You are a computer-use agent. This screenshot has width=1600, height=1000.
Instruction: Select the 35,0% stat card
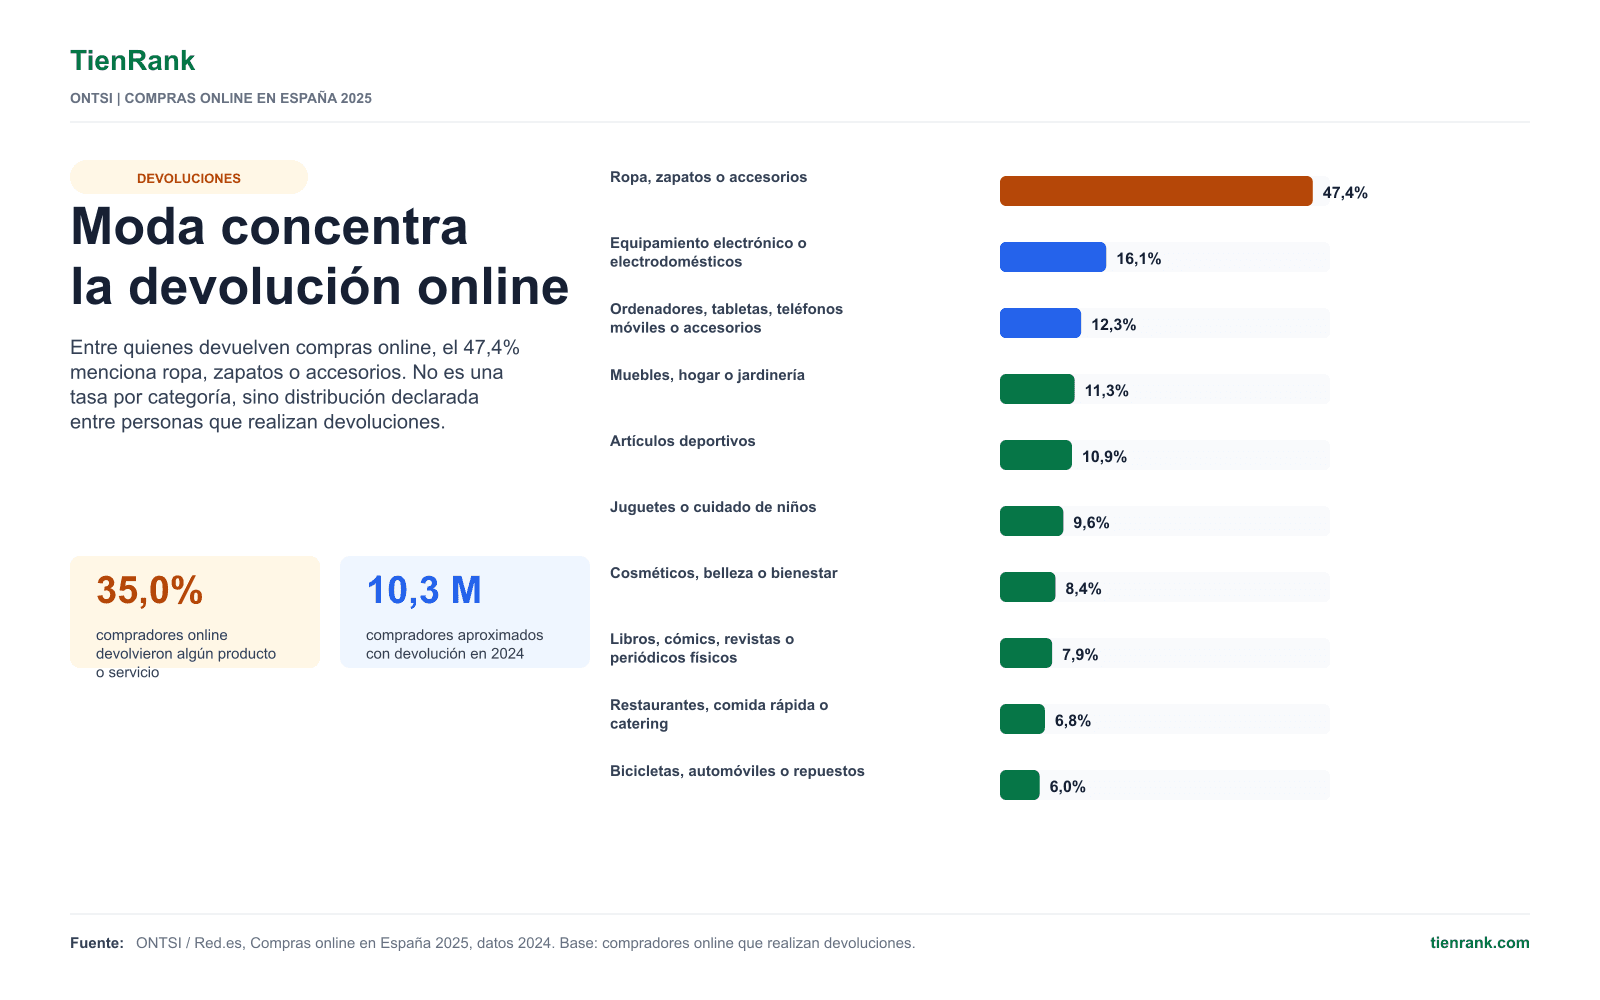[195, 612]
